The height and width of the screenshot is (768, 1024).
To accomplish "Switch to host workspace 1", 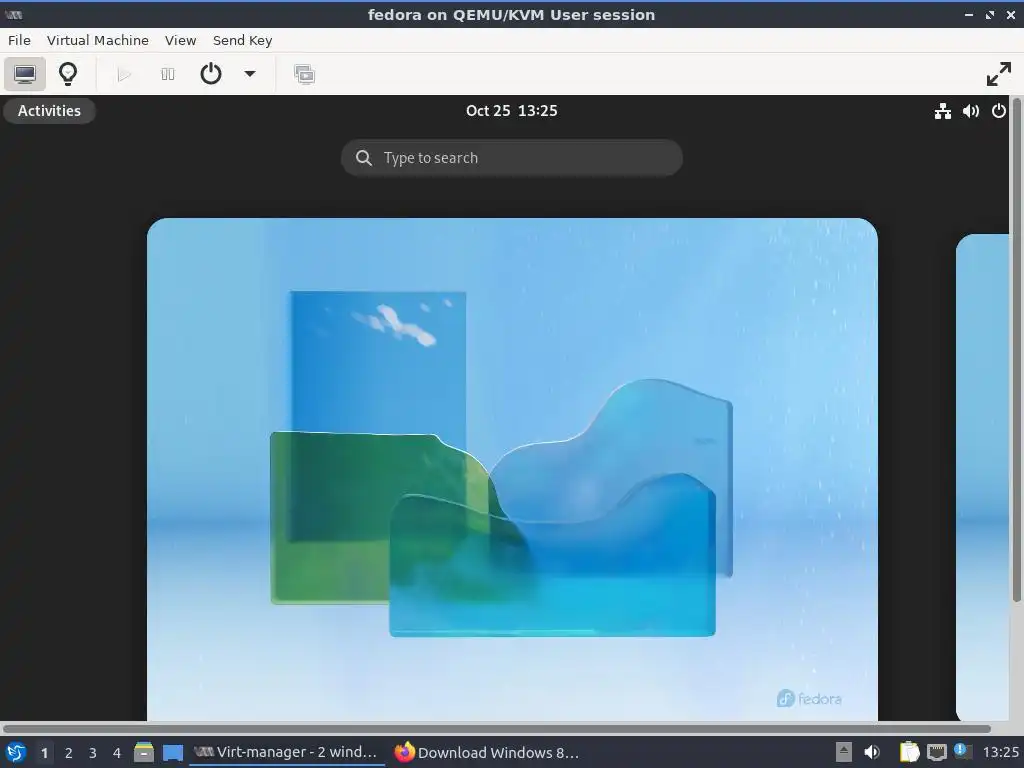I will [44, 753].
